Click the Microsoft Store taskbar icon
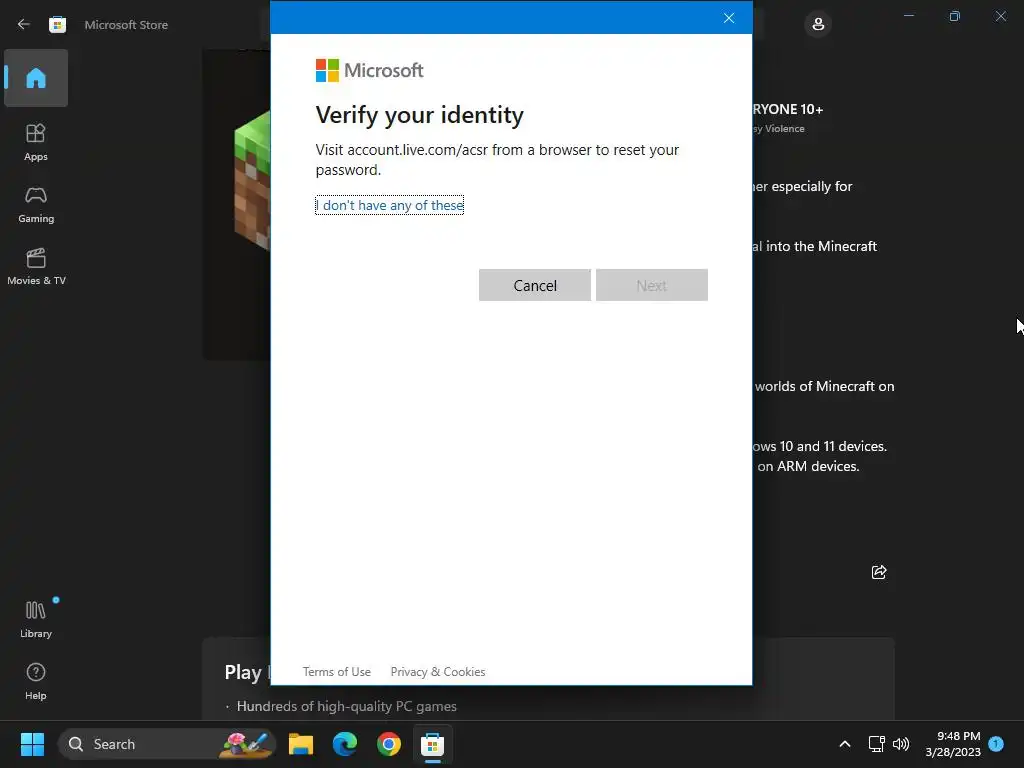Viewport: 1024px width, 768px height. (x=432, y=744)
